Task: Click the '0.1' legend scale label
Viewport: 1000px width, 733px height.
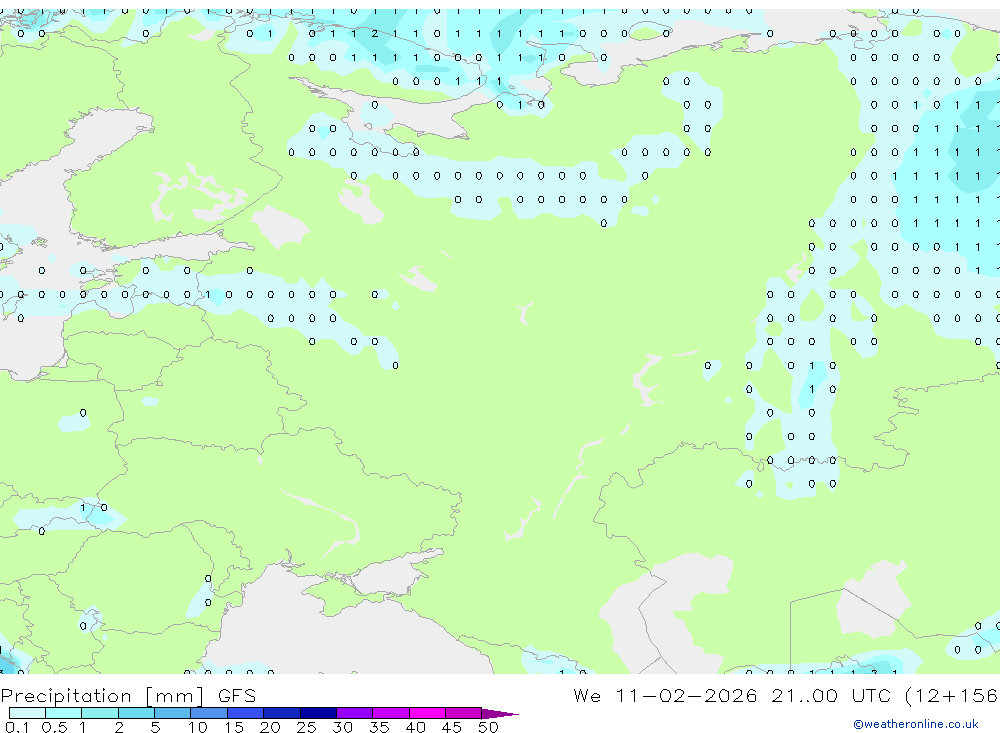Action: point(17,727)
